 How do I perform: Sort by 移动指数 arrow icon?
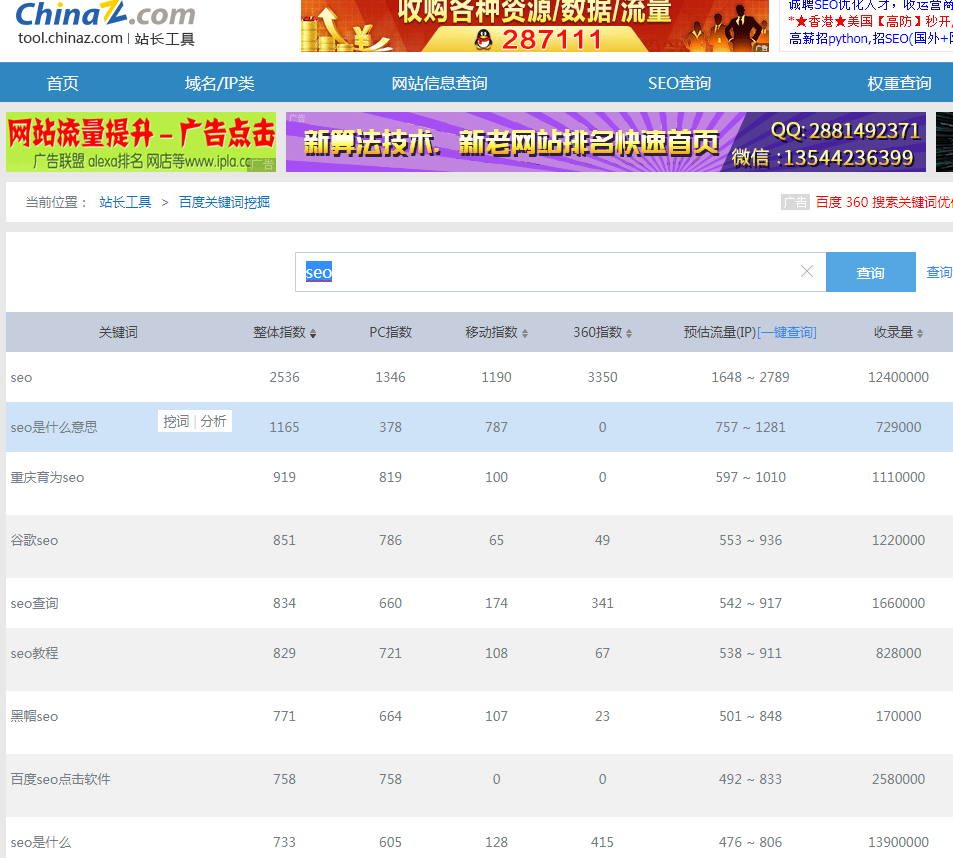525,333
